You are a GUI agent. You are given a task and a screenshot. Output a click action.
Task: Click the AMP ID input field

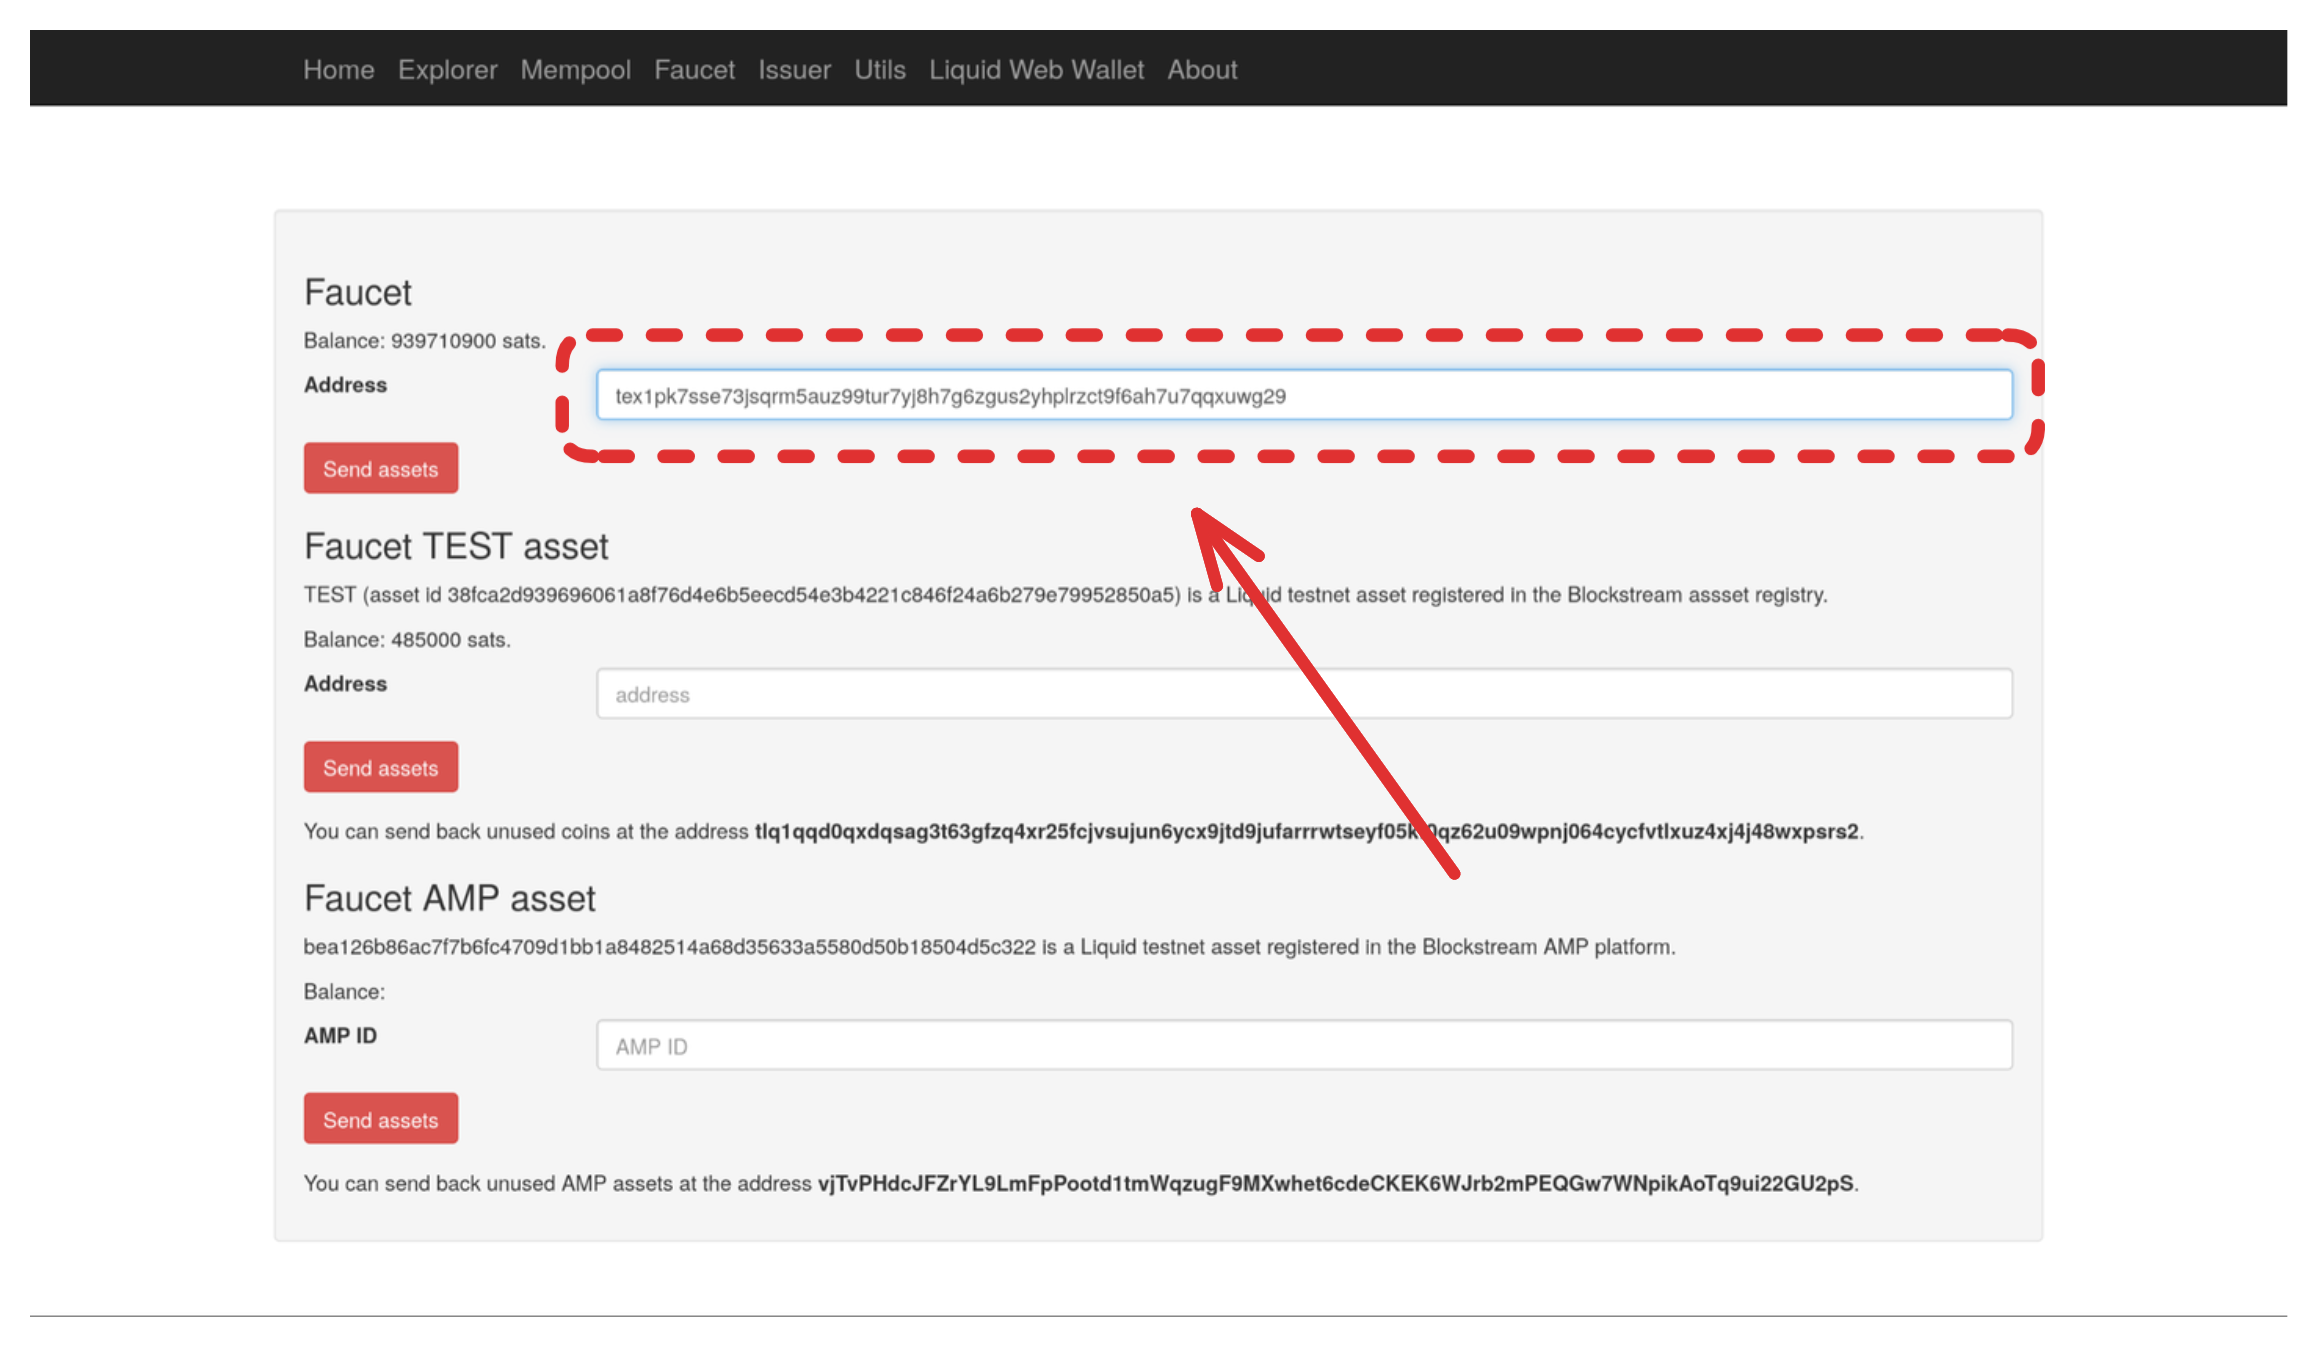pyautogui.click(x=1300, y=1044)
